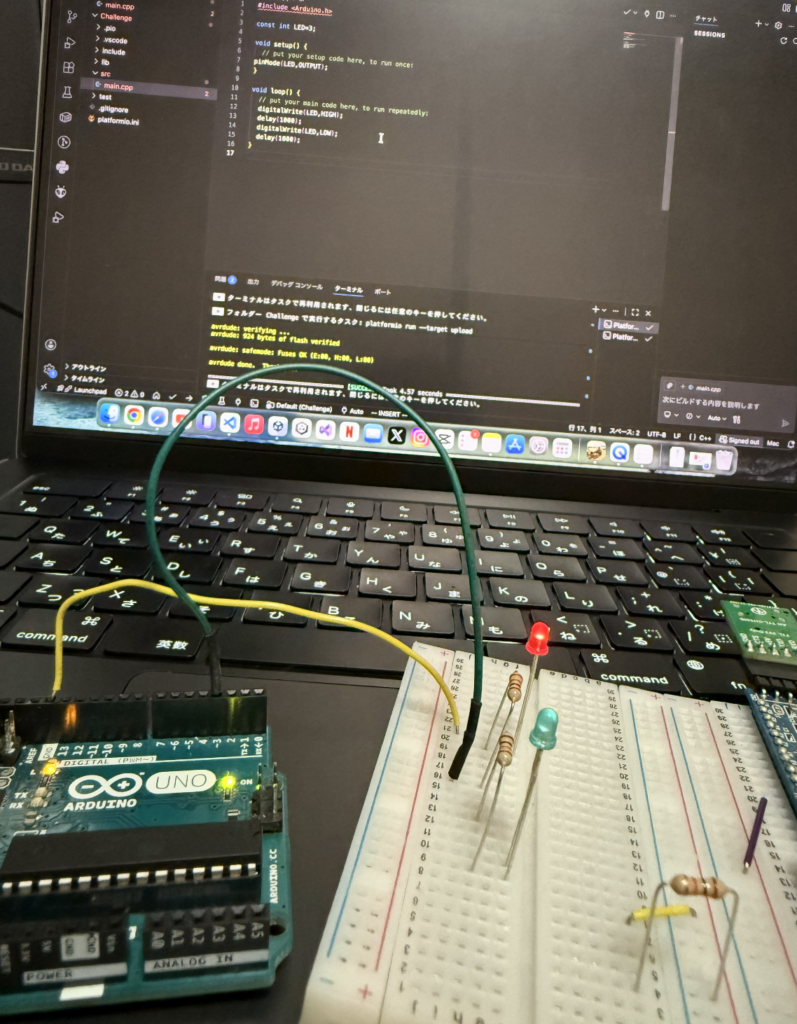The height and width of the screenshot is (1024, 797).
Task: Launch Google Chrome from the Dock
Action: (133, 415)
